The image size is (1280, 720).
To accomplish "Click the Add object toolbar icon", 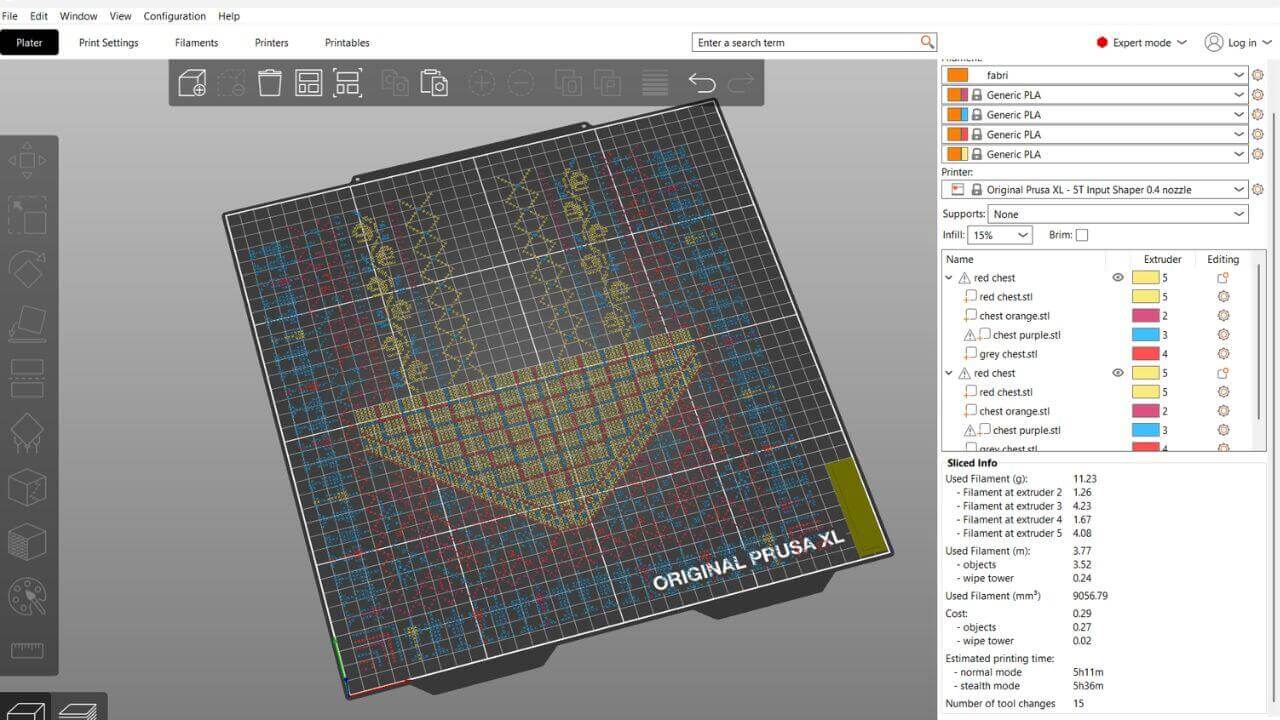I will tap(192, 82).
